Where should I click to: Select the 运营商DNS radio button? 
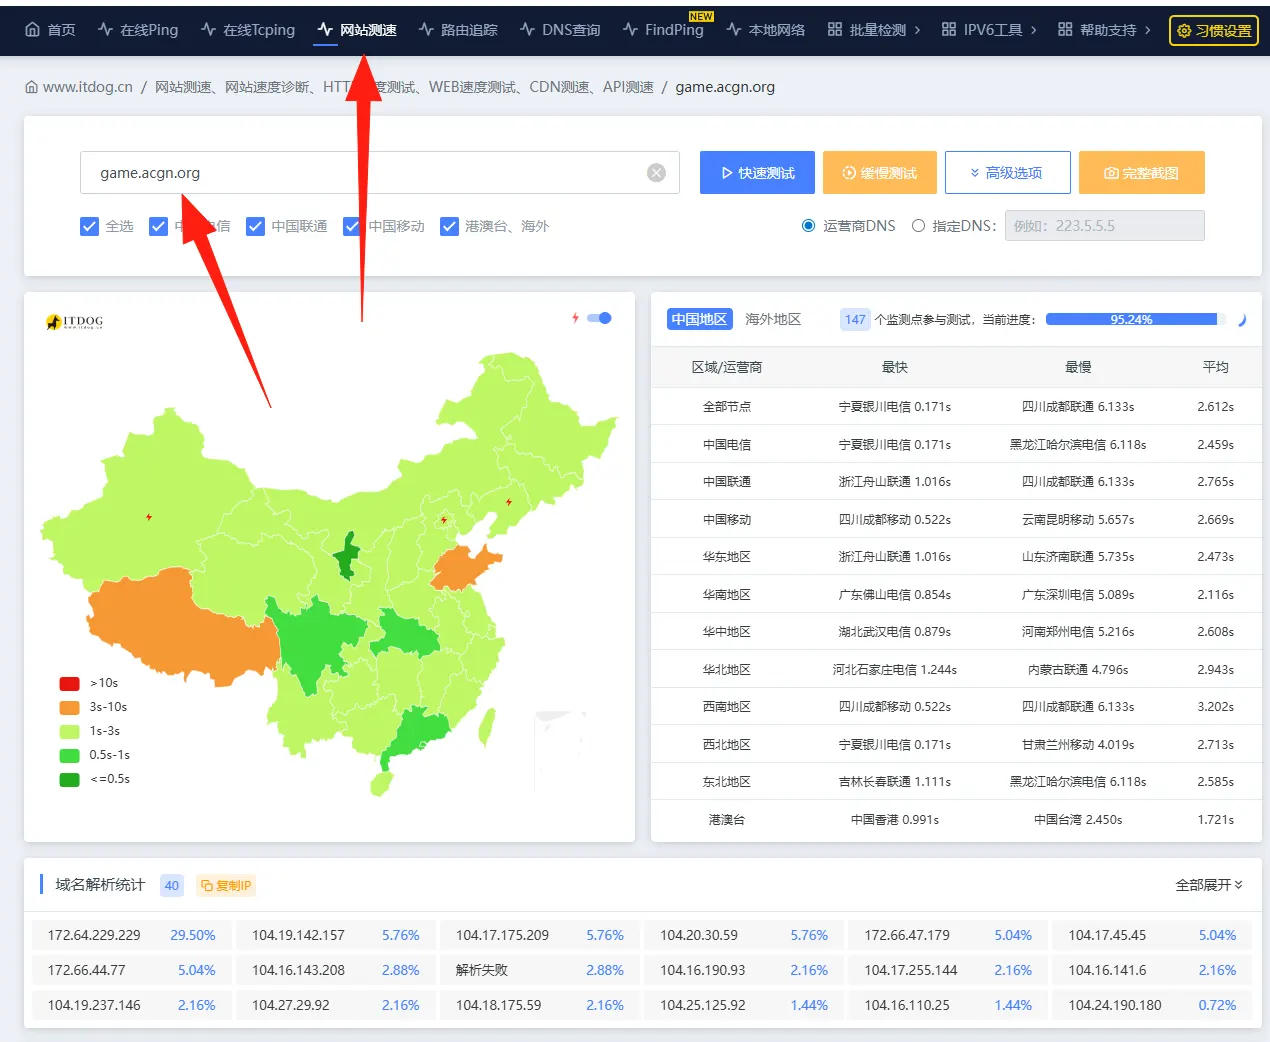click(x=808, y=226)
